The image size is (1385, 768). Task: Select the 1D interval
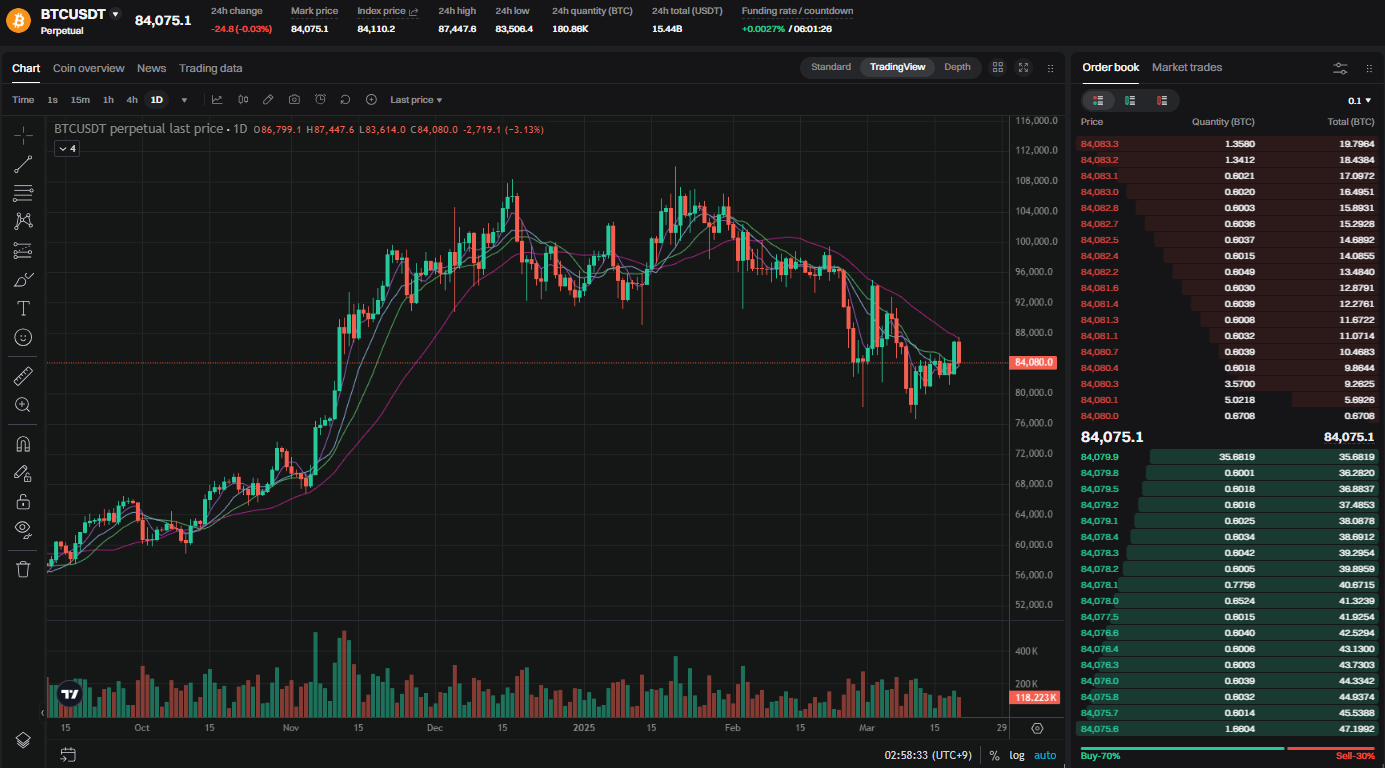click(x=156, y=100)
